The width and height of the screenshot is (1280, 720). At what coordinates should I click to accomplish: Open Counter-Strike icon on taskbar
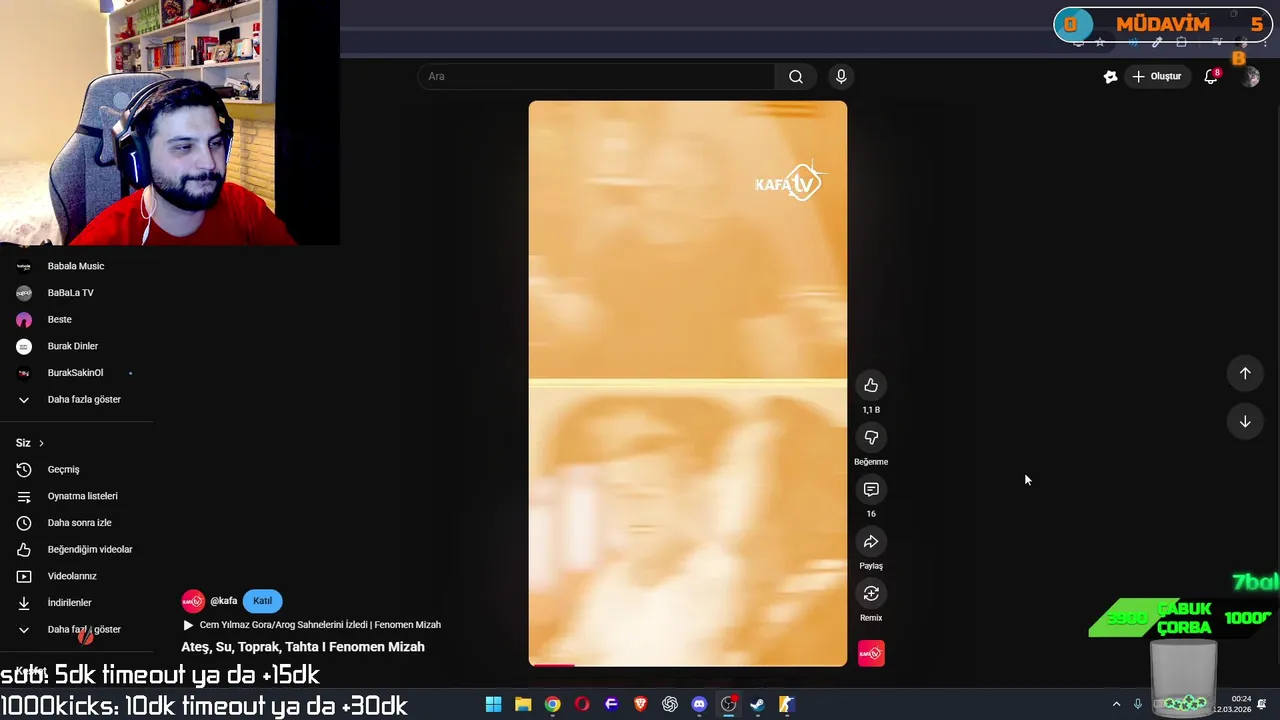(x=787, y=704)
